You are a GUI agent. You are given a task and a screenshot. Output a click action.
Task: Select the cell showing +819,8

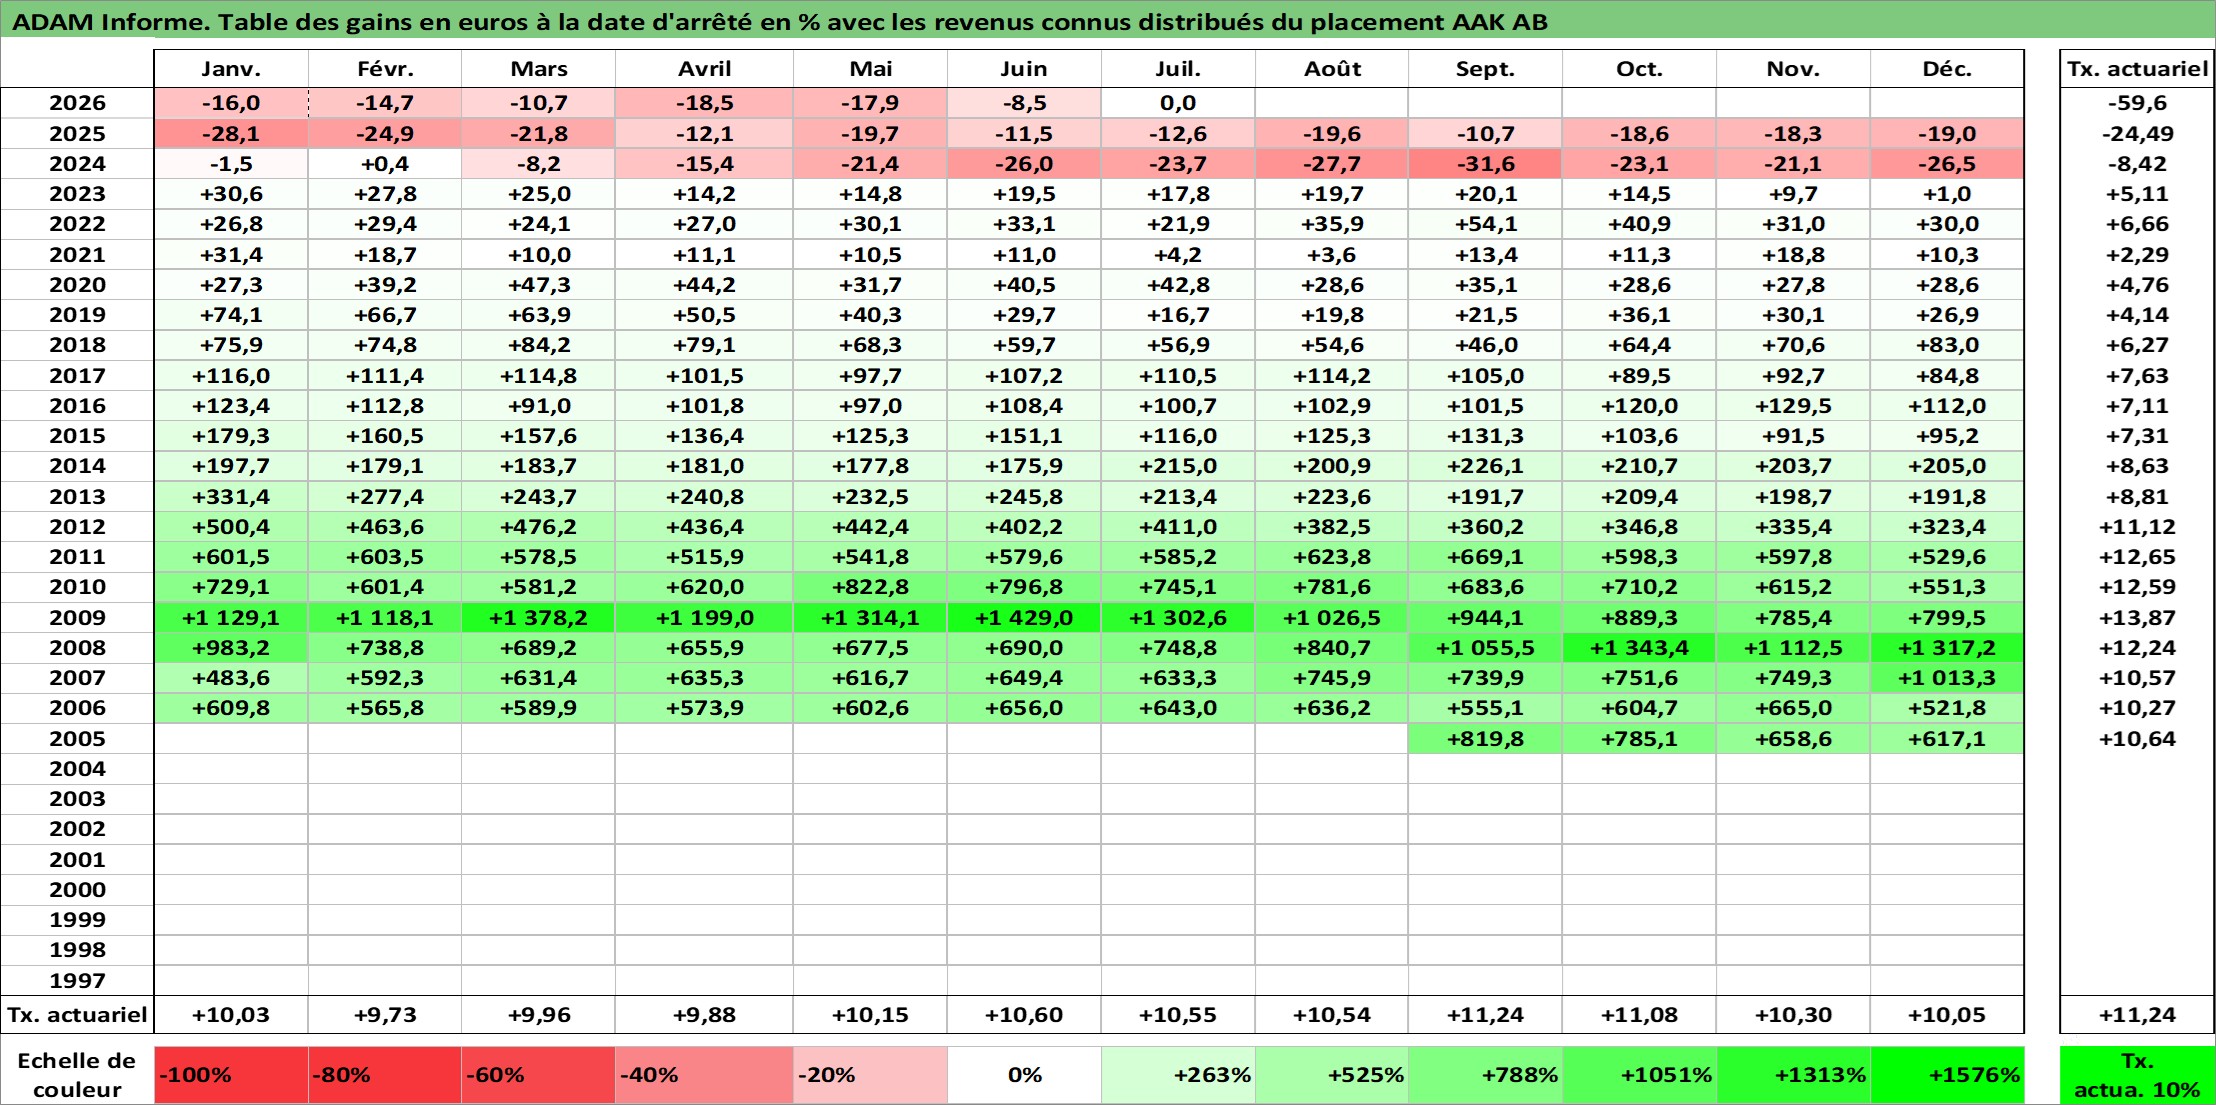point(1485,739)
